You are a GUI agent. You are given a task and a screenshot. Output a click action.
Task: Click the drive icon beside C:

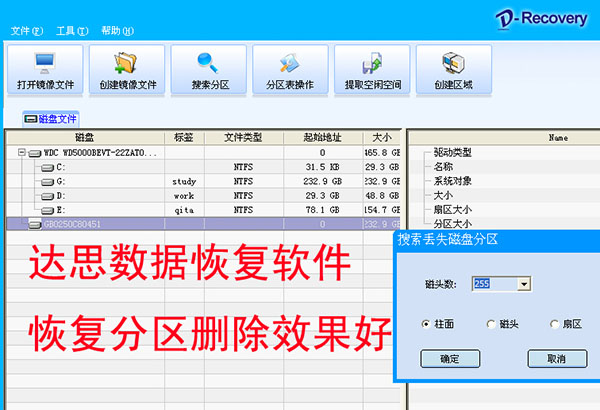(x=47, y=168)
